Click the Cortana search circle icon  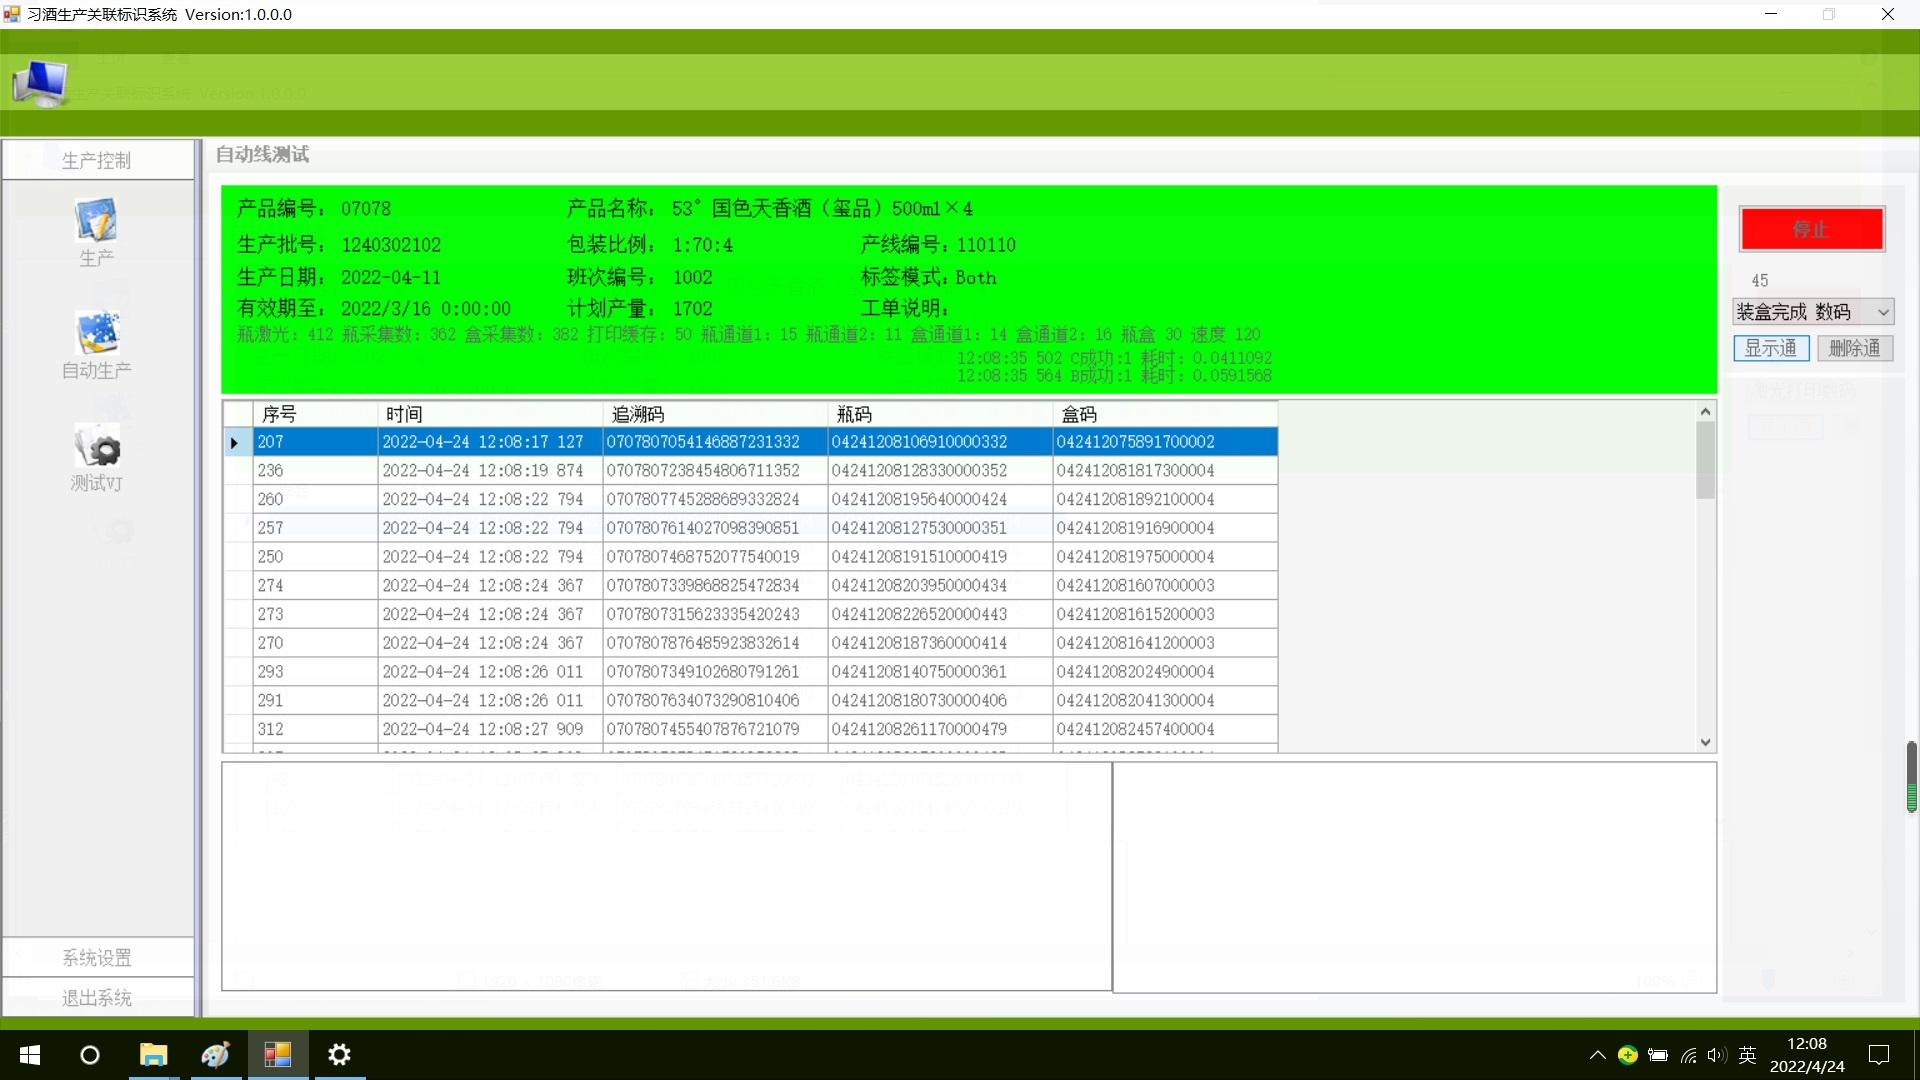(x=90, y=1055)
